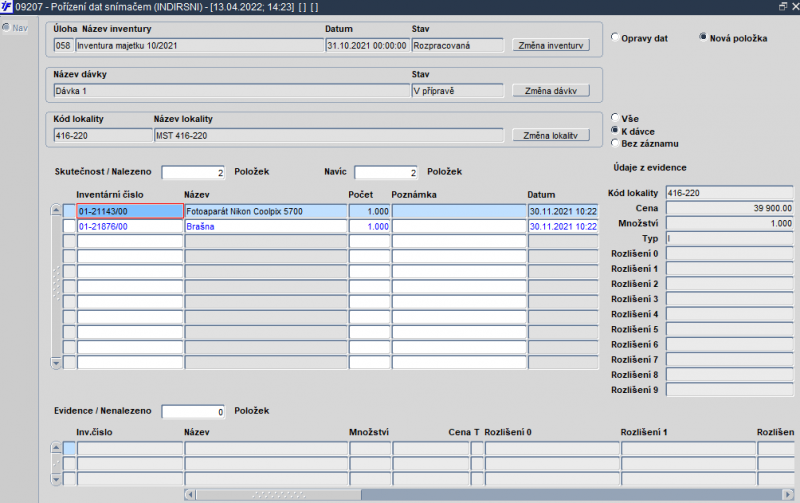The height and width of the screenshot is (503, 800).
Task: Click the Skutečnost / Nalezeno count field
Action: (x=193, y=172)
